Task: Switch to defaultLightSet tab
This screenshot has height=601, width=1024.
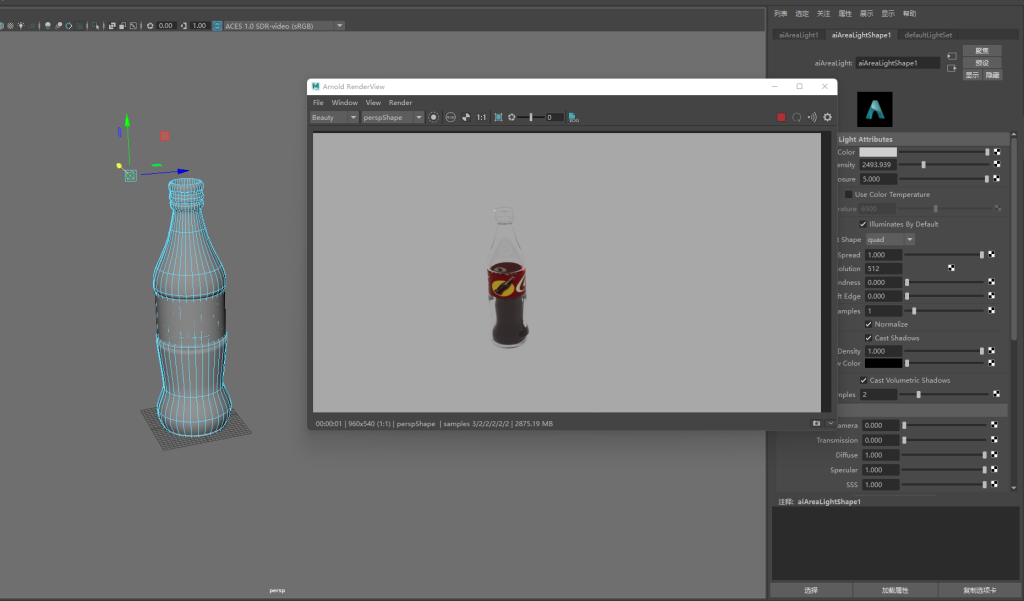Action: 928,35
